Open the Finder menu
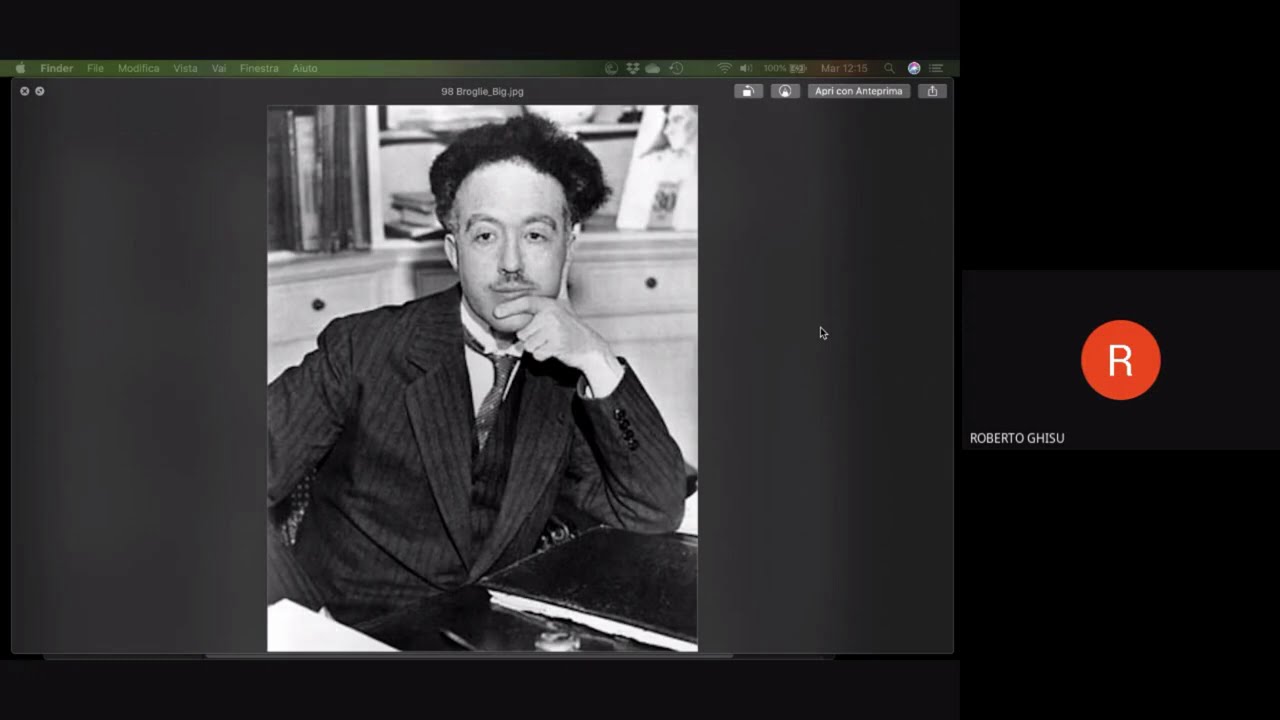Viewport: 1280px width, 720px height. (56, 68)
